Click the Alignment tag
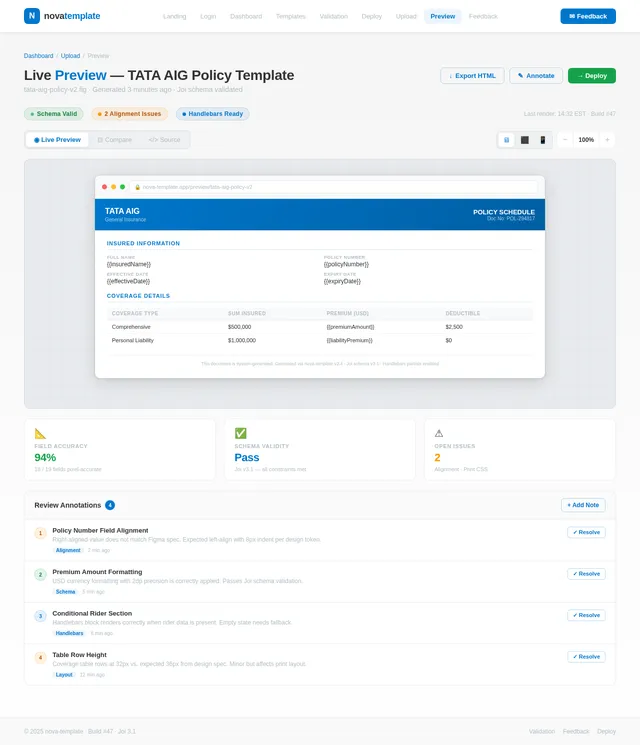Viewport: 640px width, 745px height. click(68, 550)
